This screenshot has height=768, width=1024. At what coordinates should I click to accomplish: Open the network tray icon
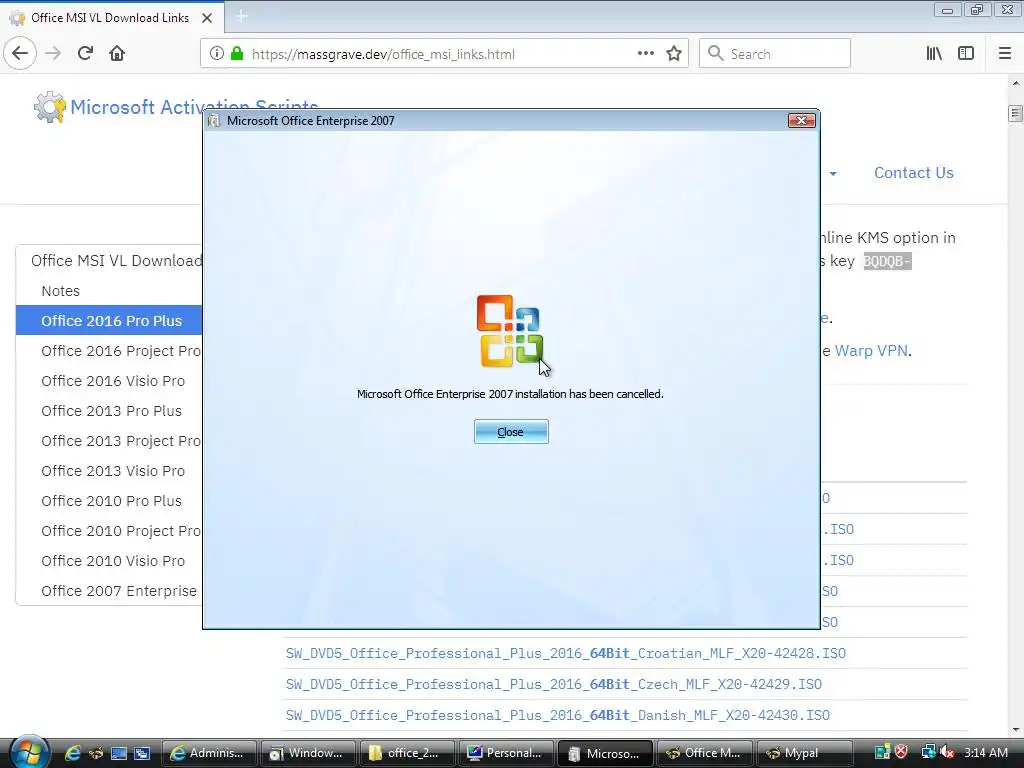pos(928,752)
